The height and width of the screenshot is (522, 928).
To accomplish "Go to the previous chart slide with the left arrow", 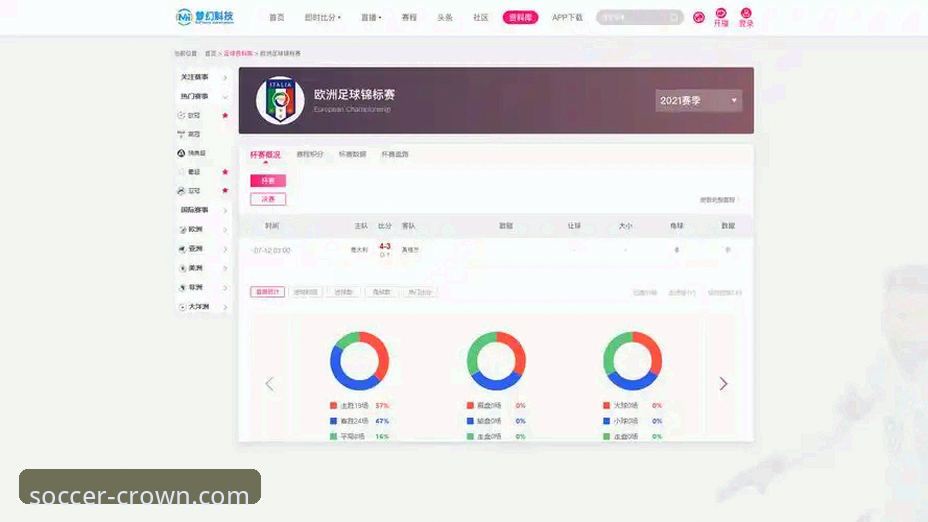I will pyautogui.click(x=269, y=384).
